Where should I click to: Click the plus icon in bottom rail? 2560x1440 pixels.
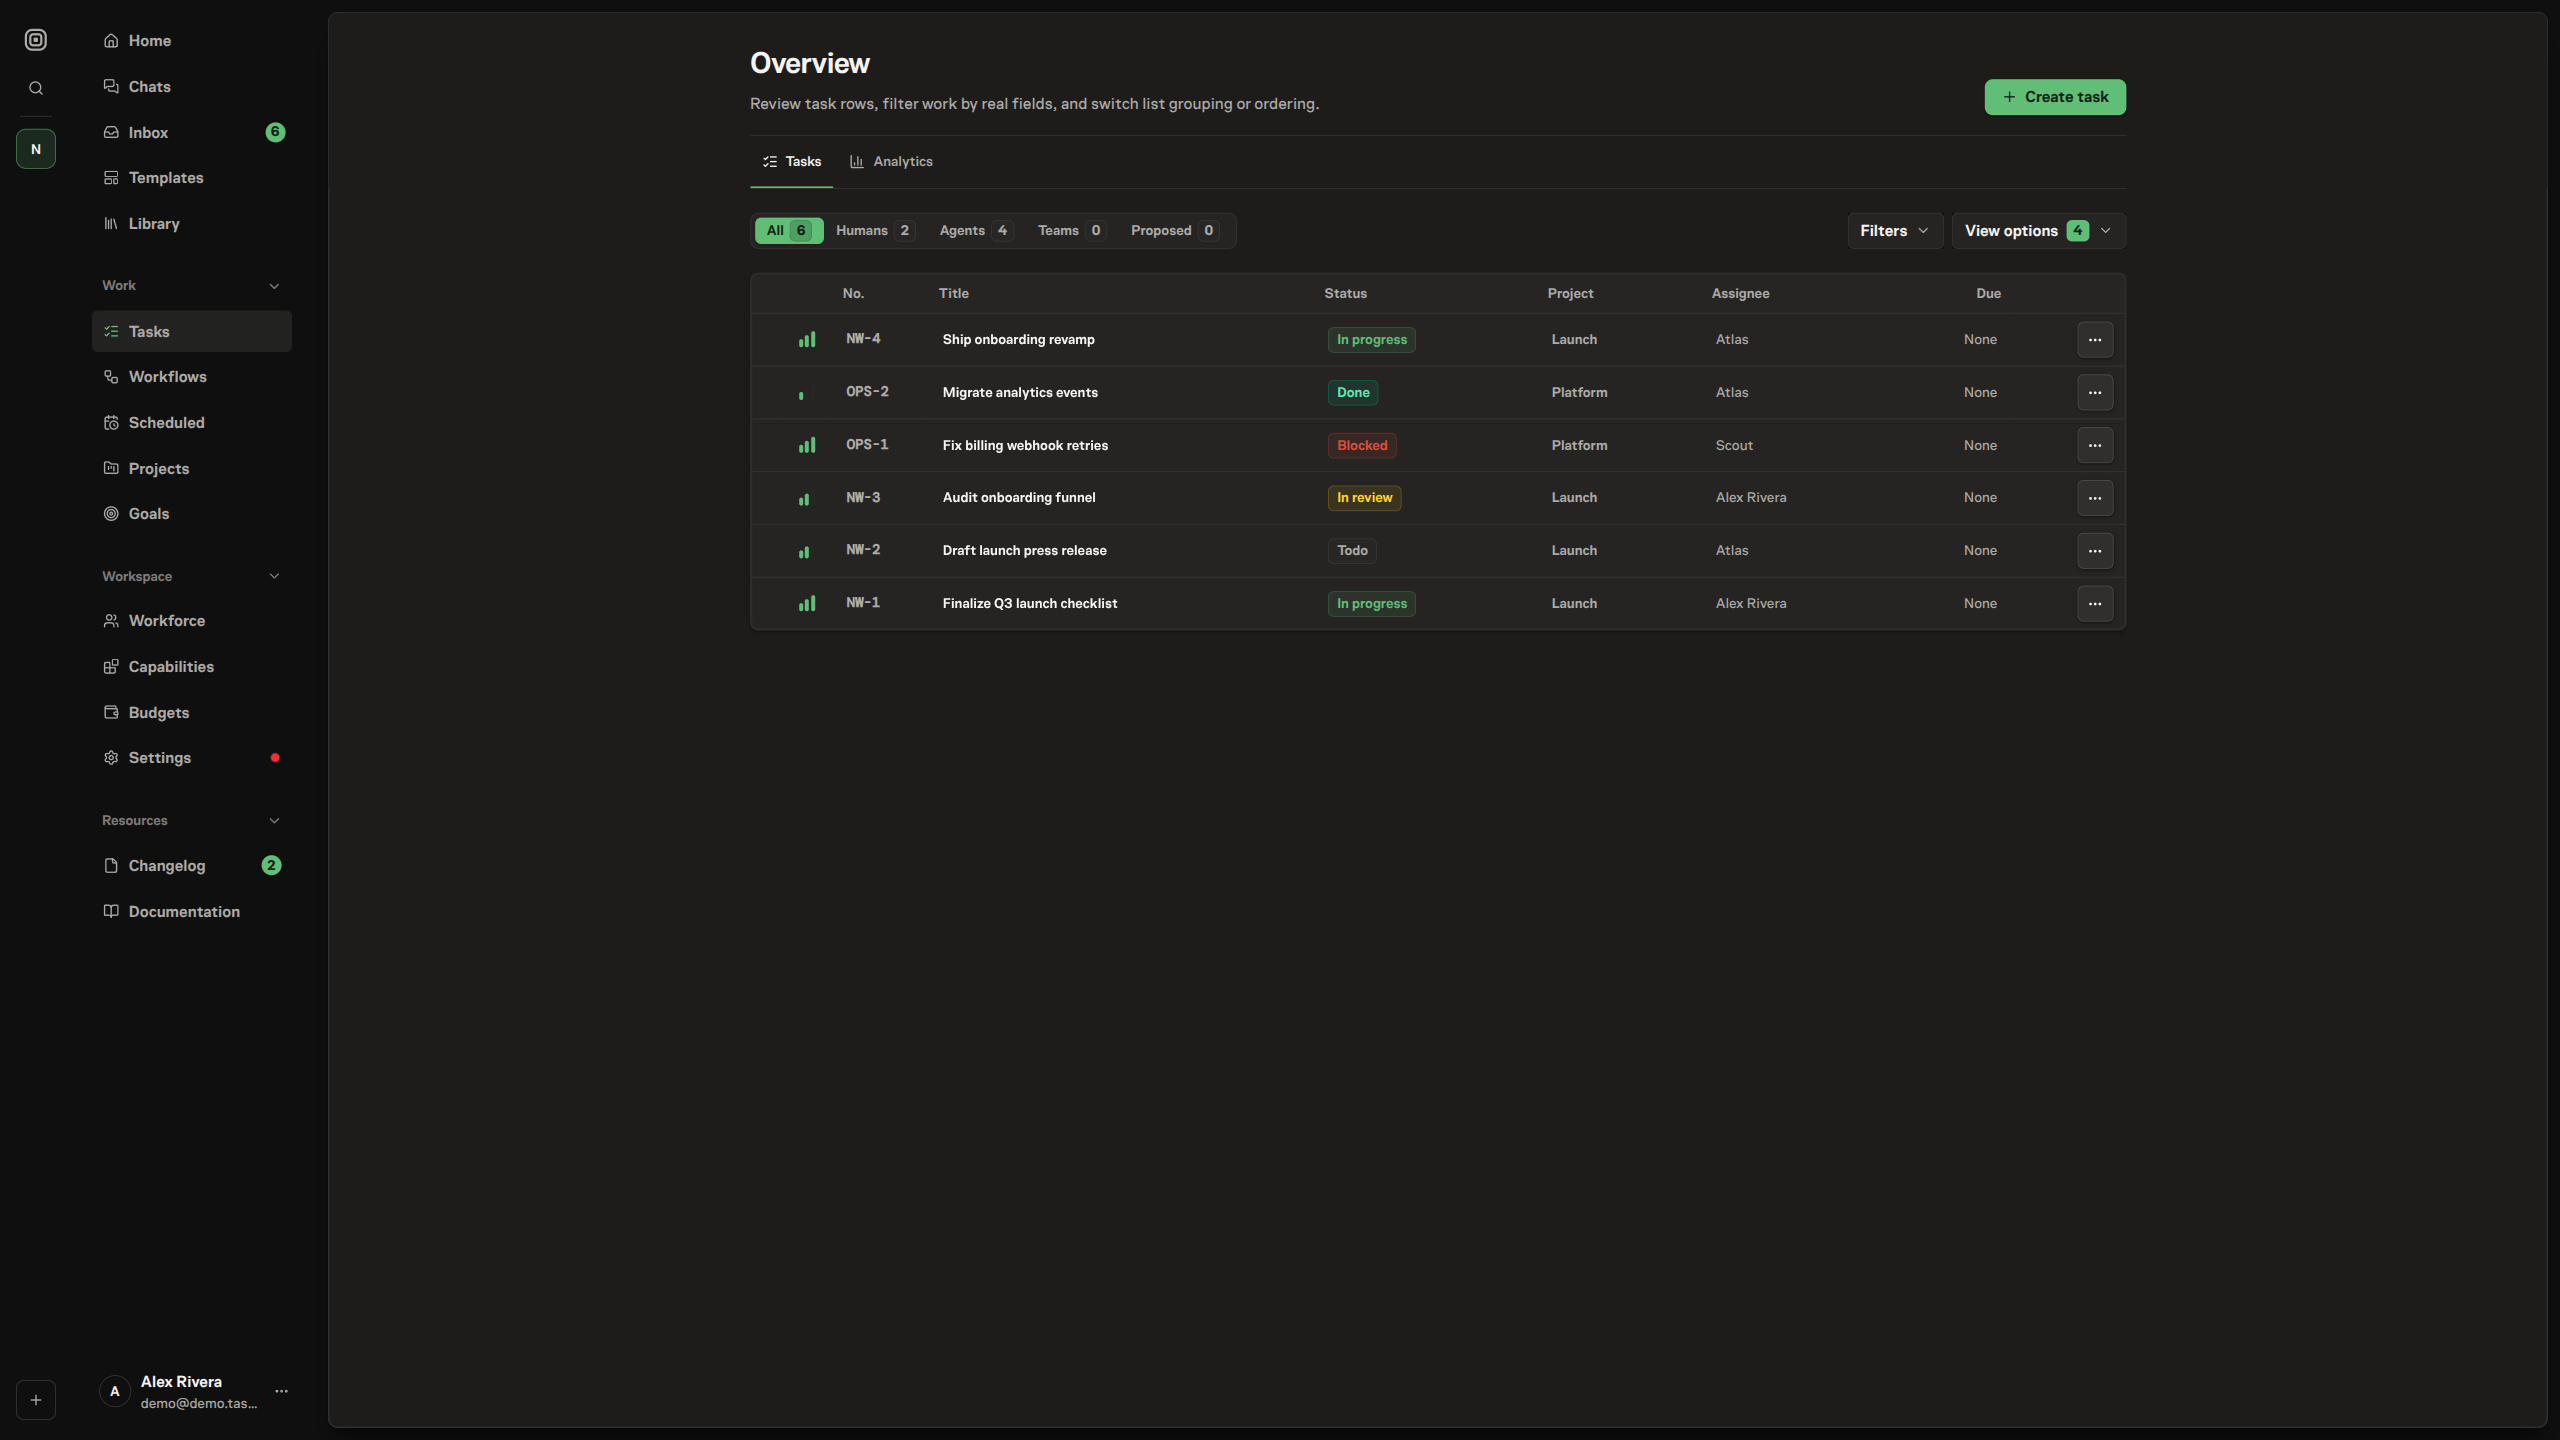[x=36, y=1400]
